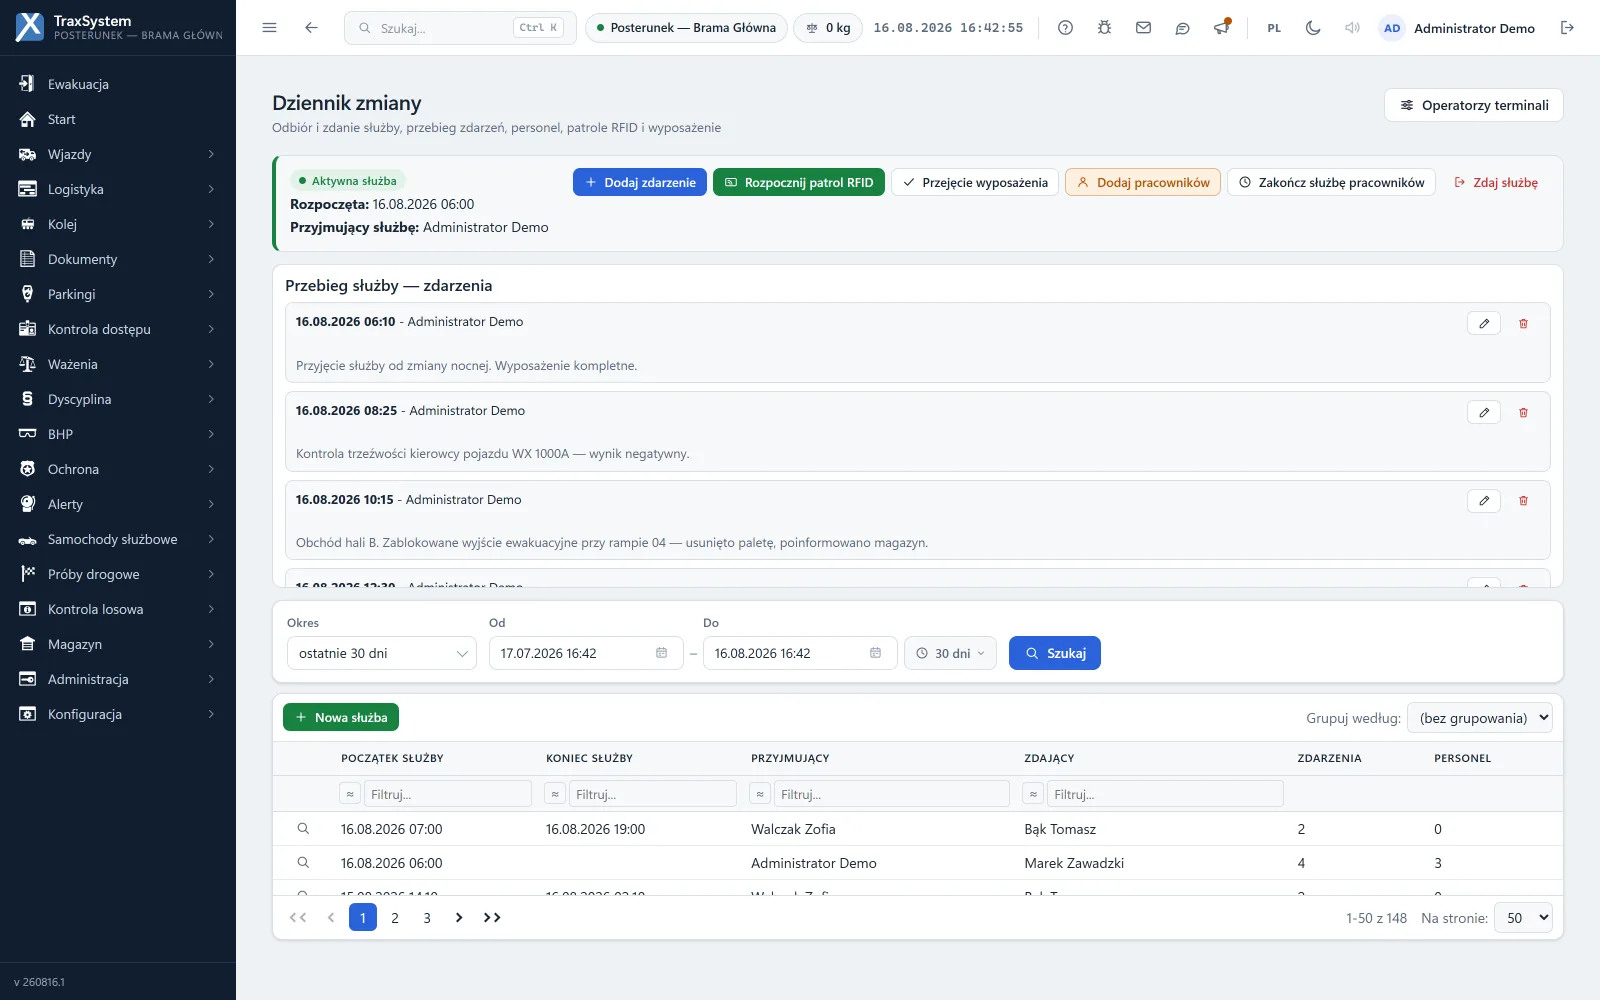Edit the 10:15 hall B patrol event
The width and height of the screenshot is (1600, 1000).
pos(1484,500)
